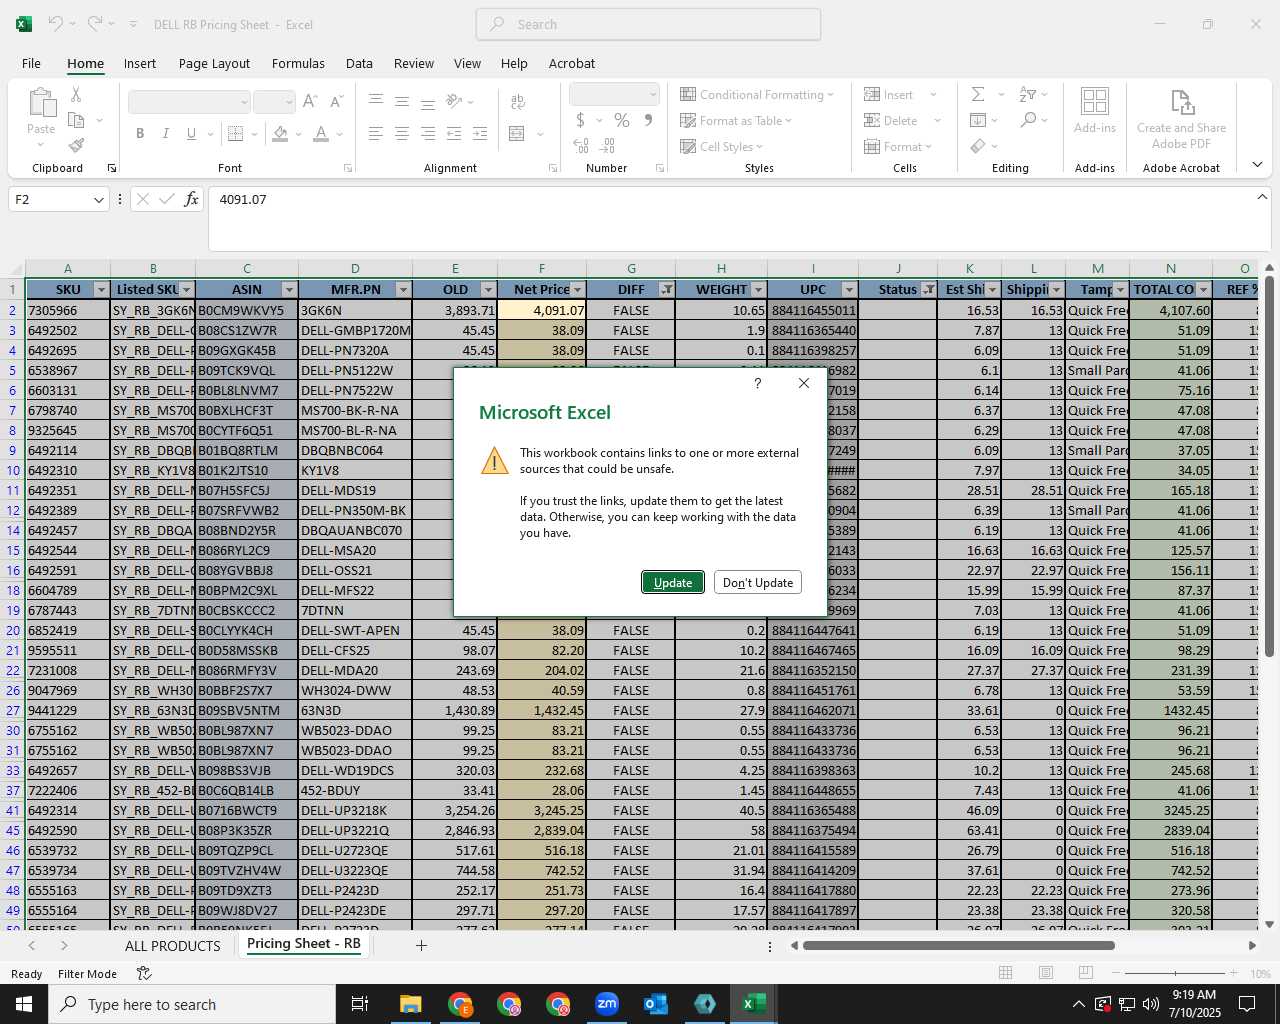The height and width of the screenshot is (1024, 1280).
Task: Click the dialog help question mark
Action: pos(757,383)
